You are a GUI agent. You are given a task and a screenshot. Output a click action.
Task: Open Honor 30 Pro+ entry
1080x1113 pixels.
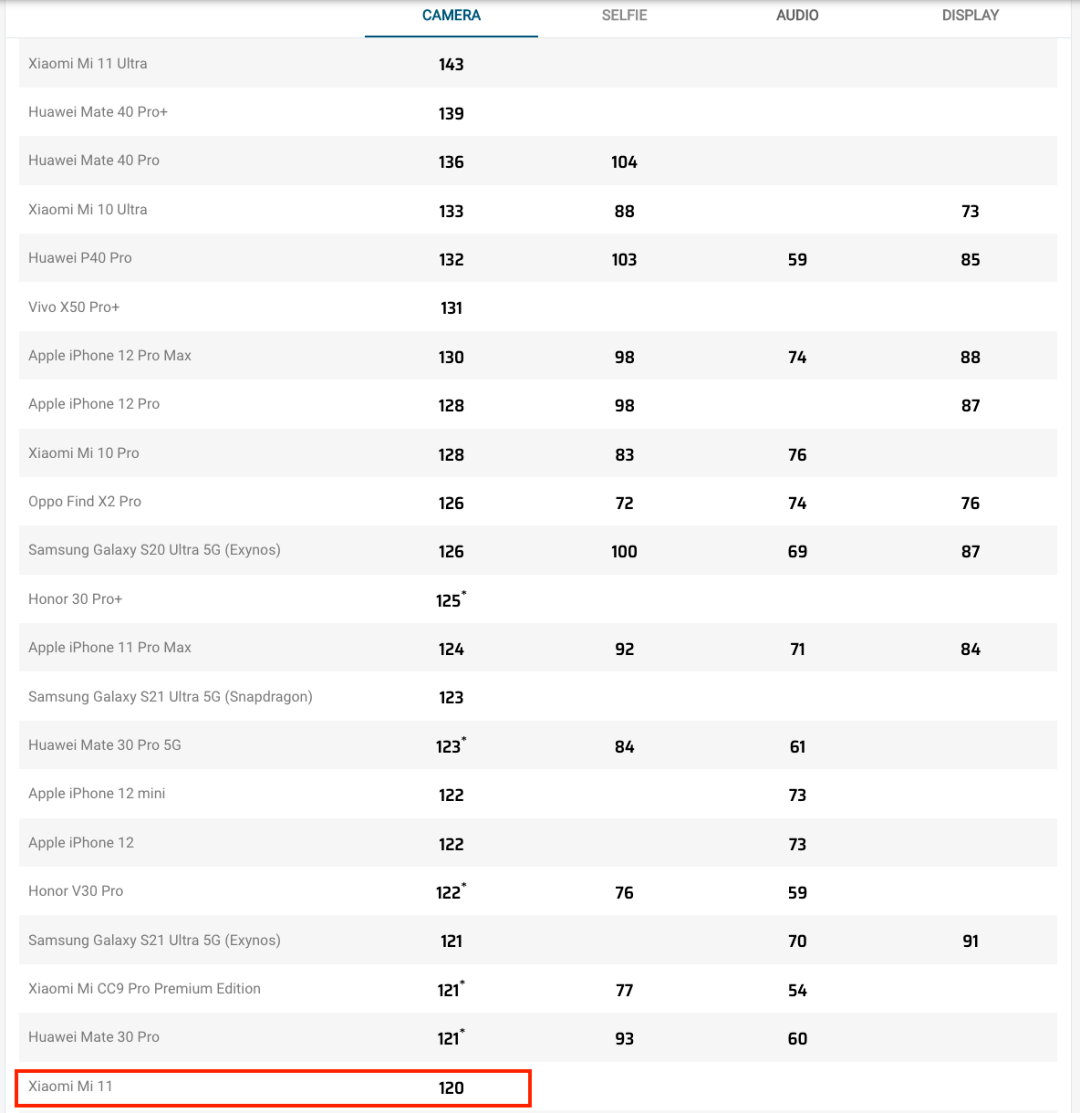[75, 599]
